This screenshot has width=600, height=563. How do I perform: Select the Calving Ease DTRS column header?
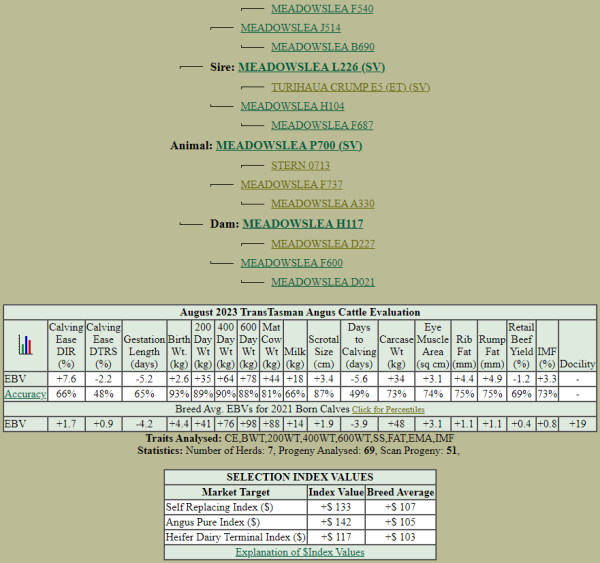[103, 346]
